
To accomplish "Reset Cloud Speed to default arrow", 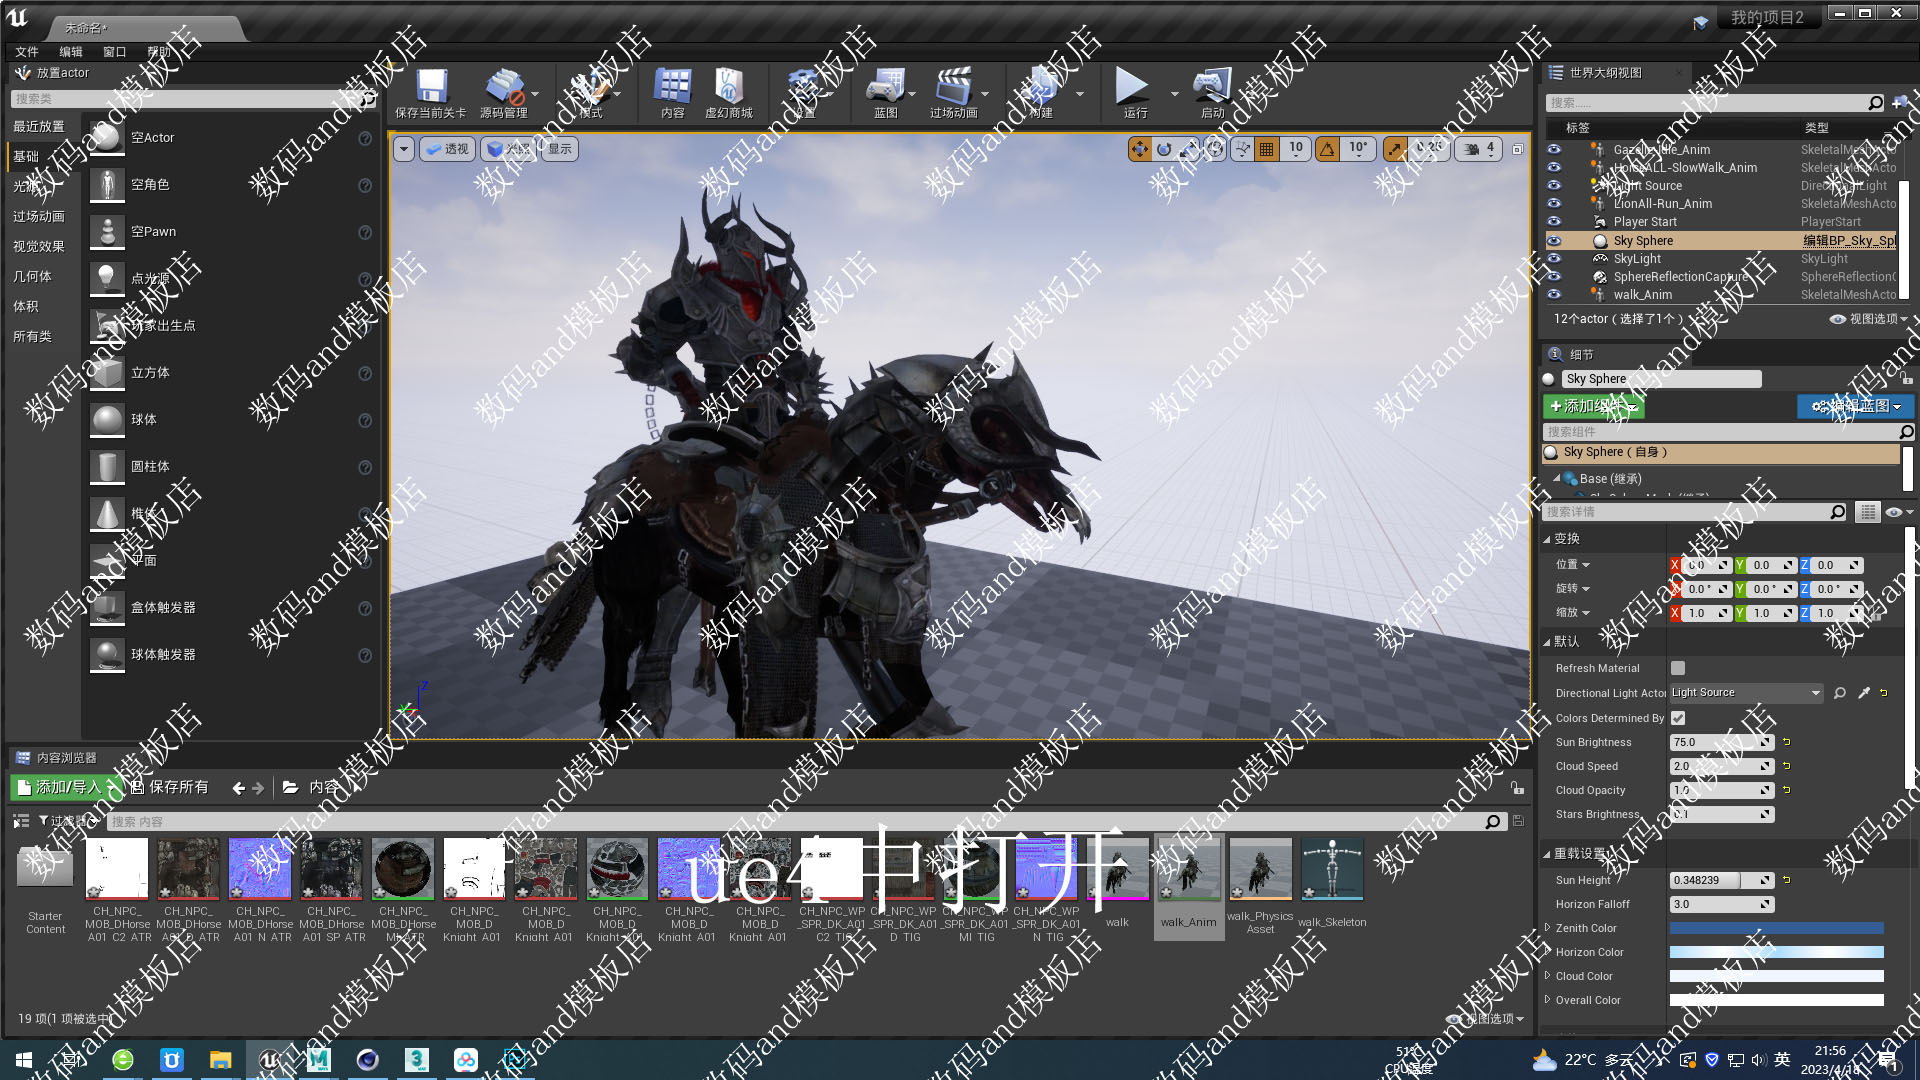I will (x=1787, y=766).
